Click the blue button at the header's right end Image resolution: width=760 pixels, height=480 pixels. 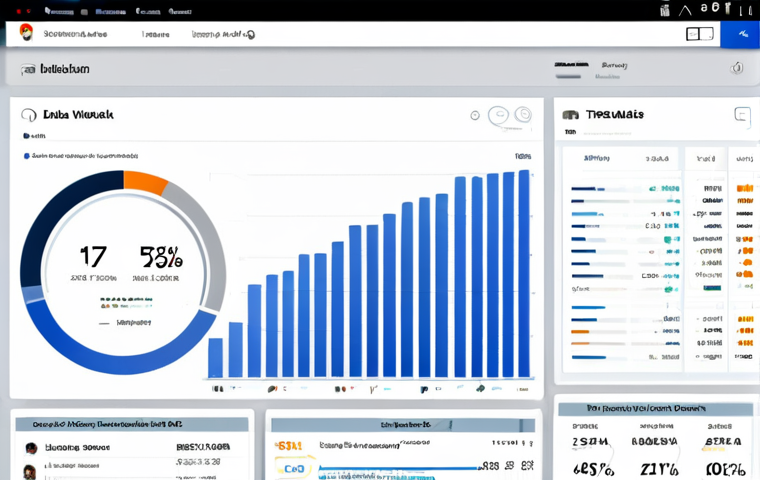(x=740, y=34)
